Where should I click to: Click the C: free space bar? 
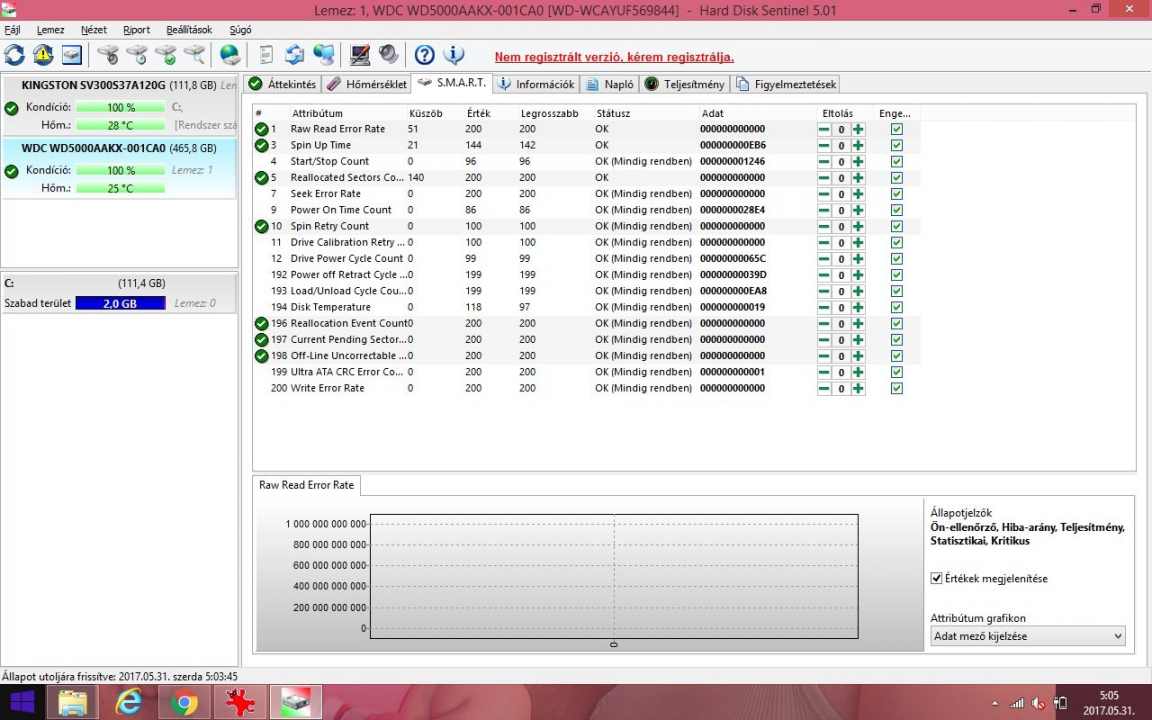[120, 303]
